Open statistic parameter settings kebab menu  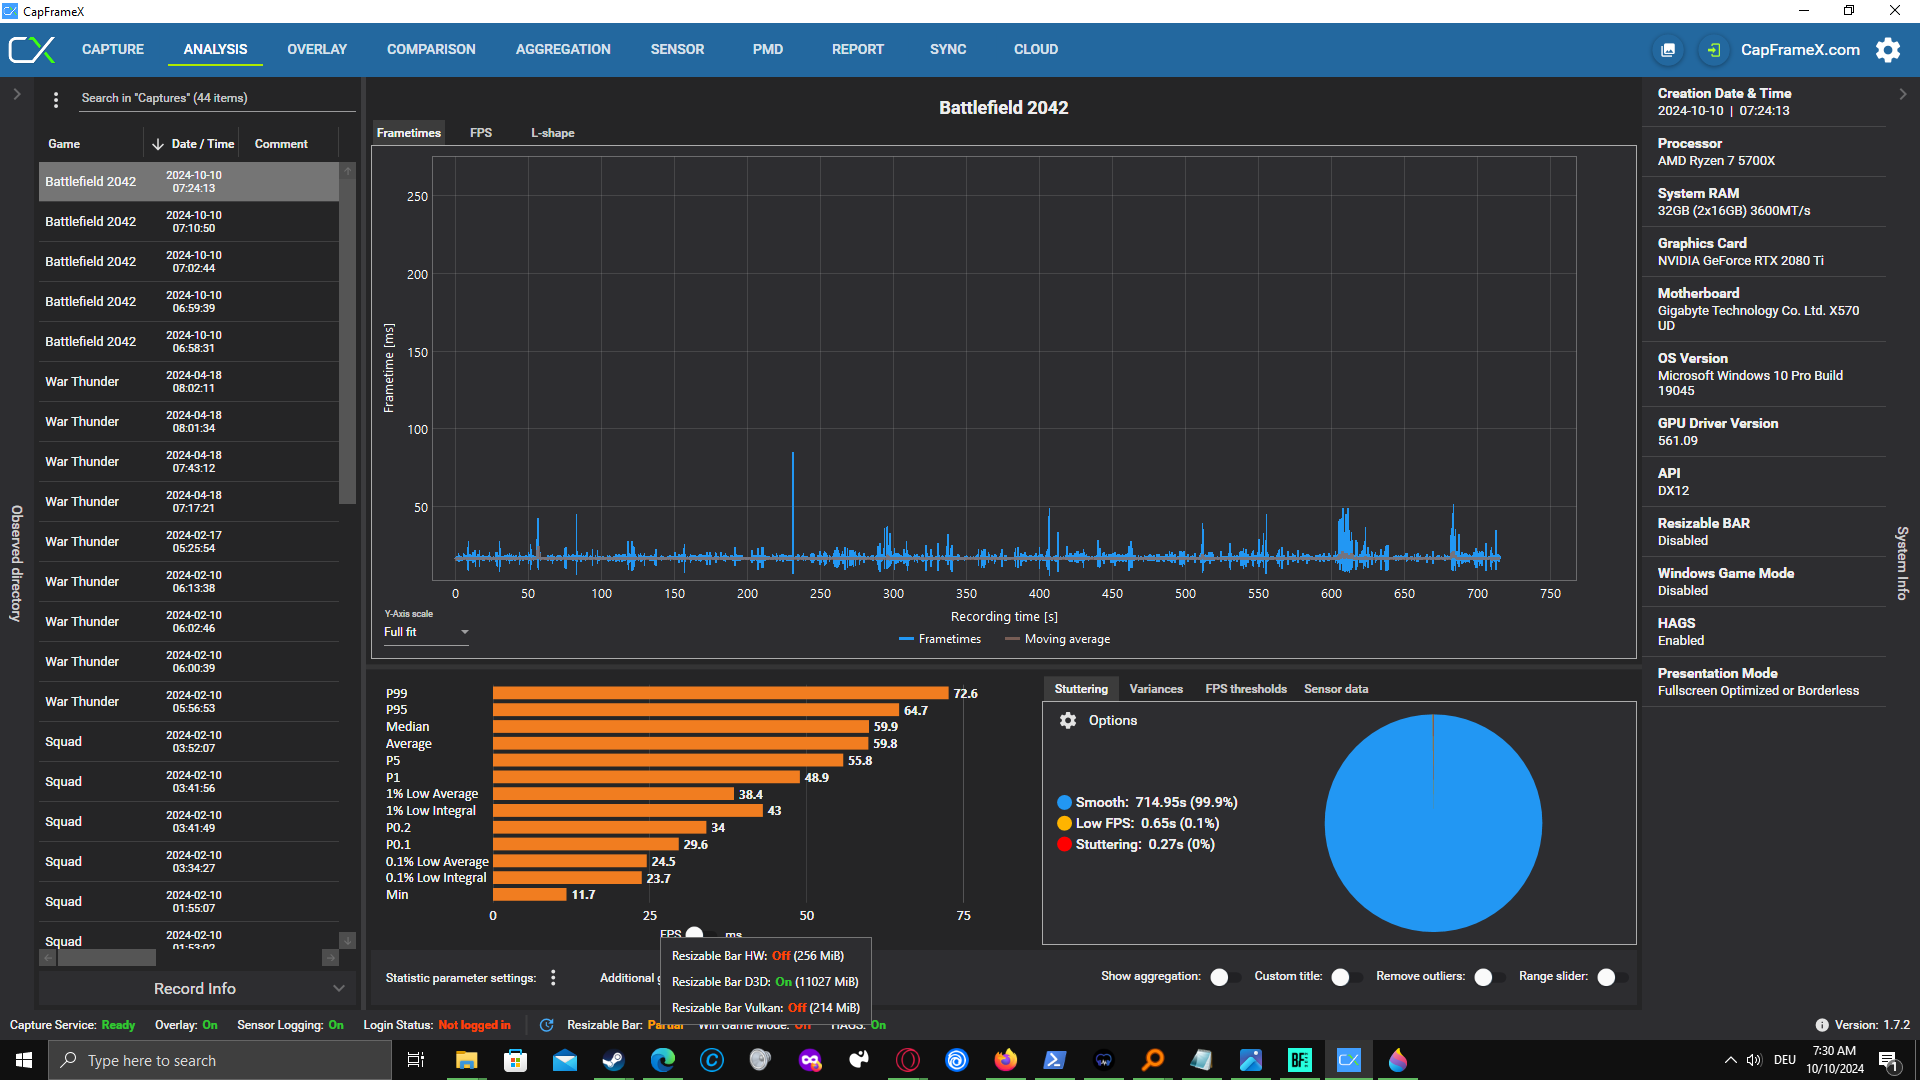tap(553, 978)
